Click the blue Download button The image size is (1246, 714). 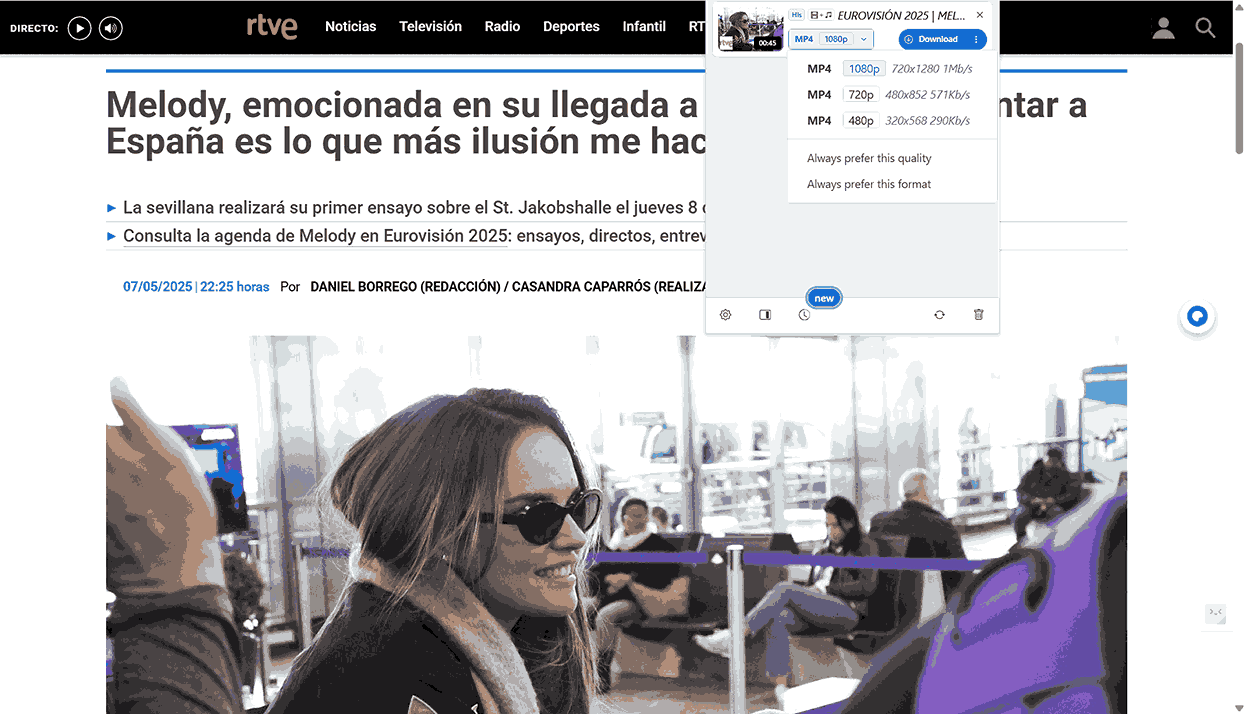931,39
